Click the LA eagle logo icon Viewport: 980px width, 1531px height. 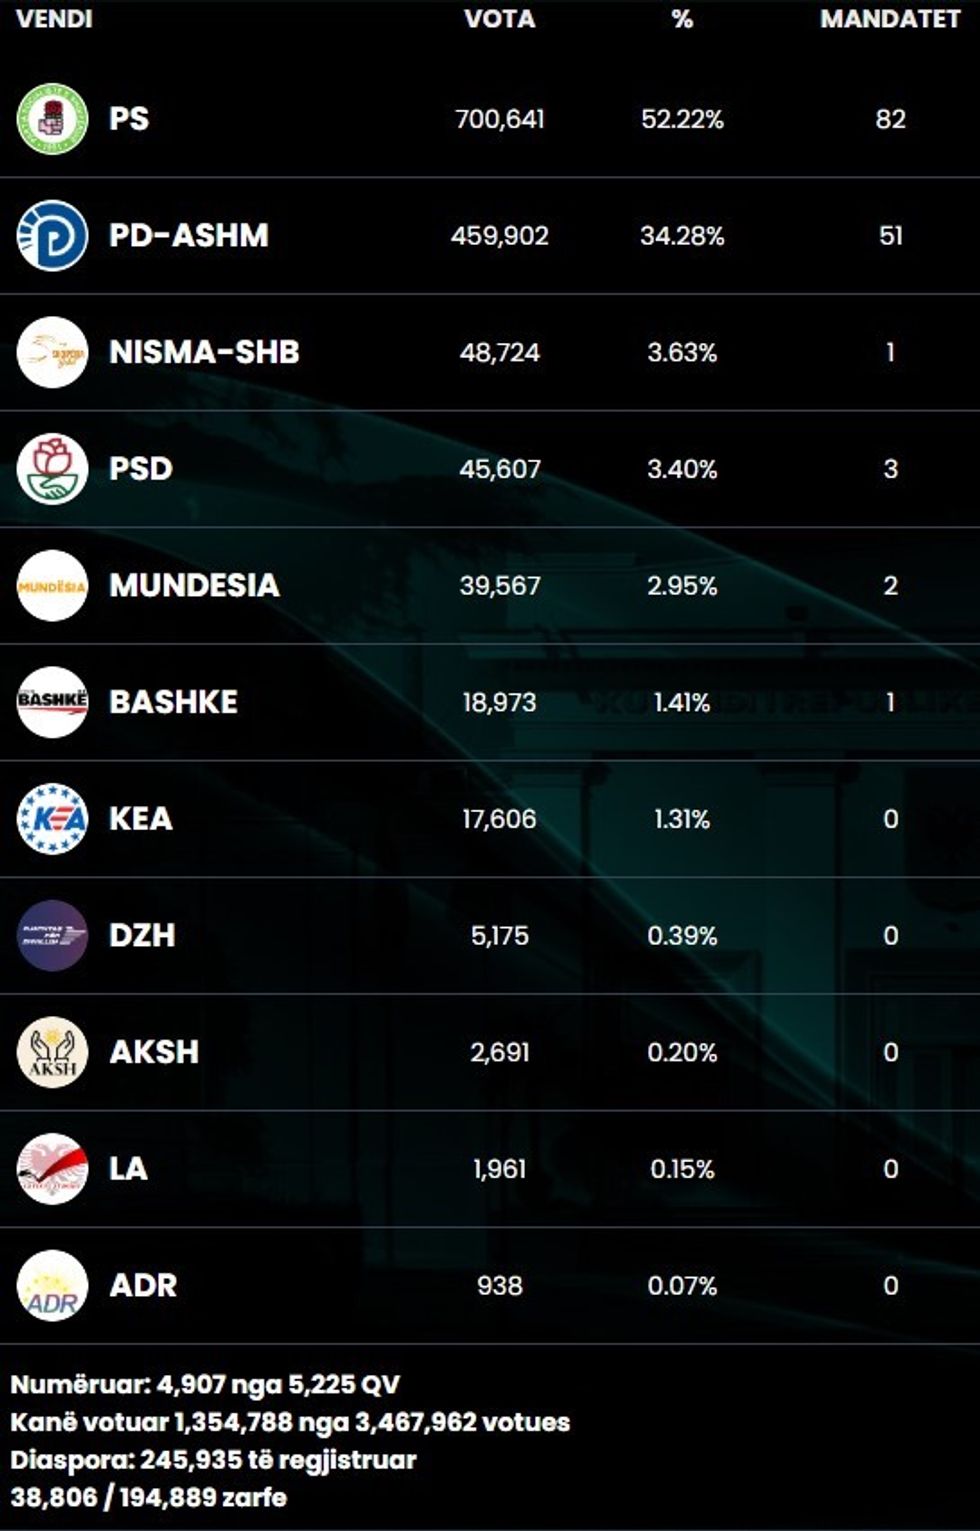[x=52, y=1169]
